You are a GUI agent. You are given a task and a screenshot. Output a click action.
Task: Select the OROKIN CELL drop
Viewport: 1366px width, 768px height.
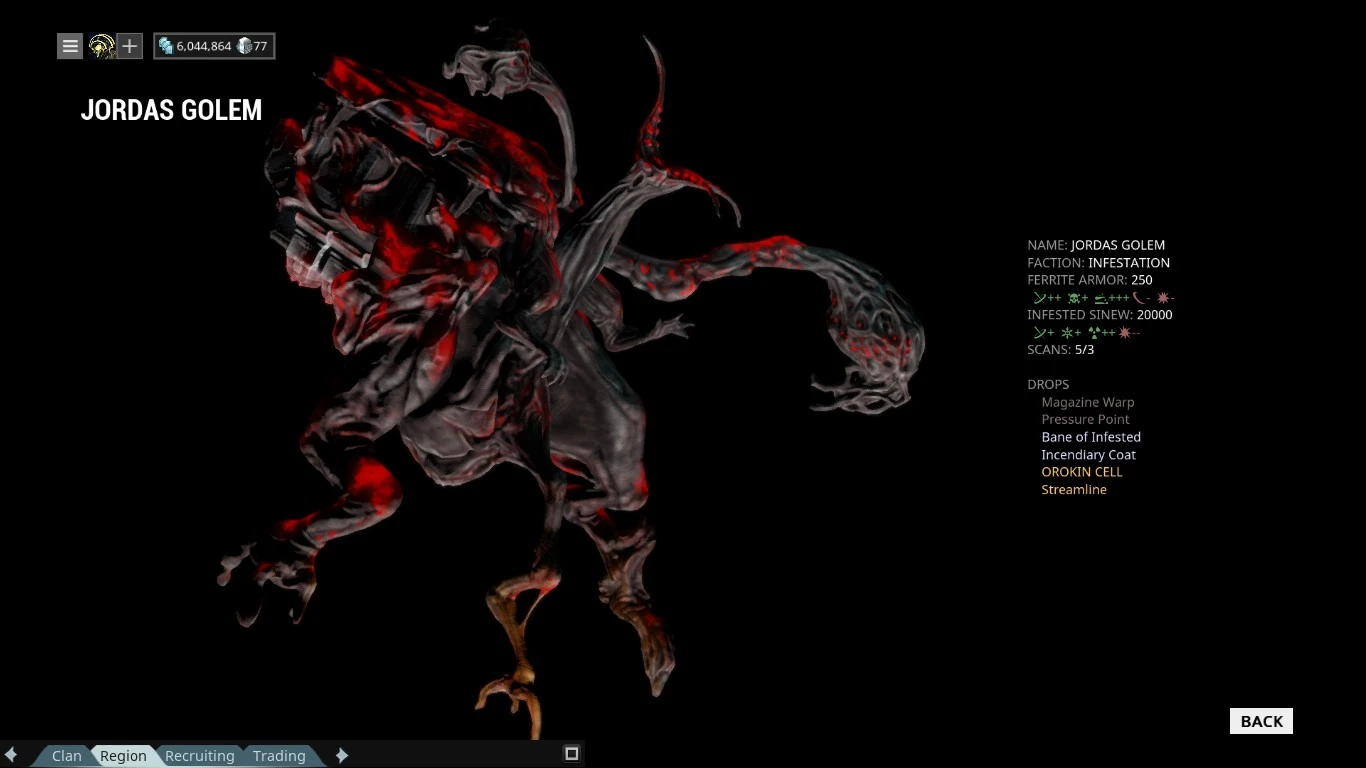point(1081,472)
